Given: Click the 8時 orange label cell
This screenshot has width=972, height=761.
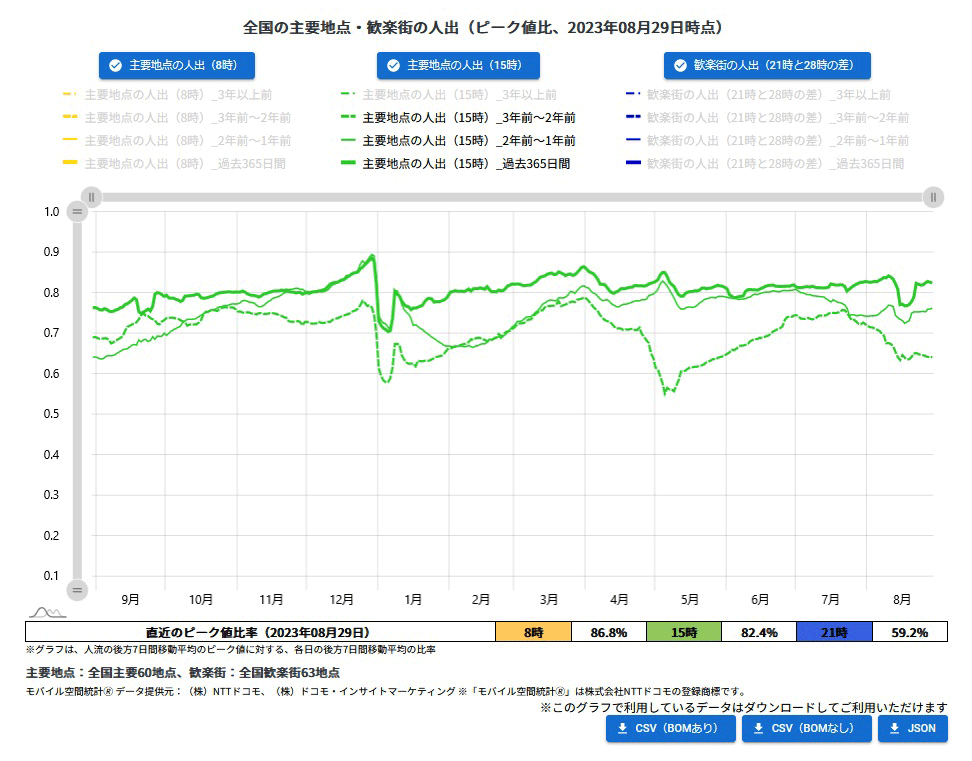Looking at the screenshot, I should click(533, 632).
